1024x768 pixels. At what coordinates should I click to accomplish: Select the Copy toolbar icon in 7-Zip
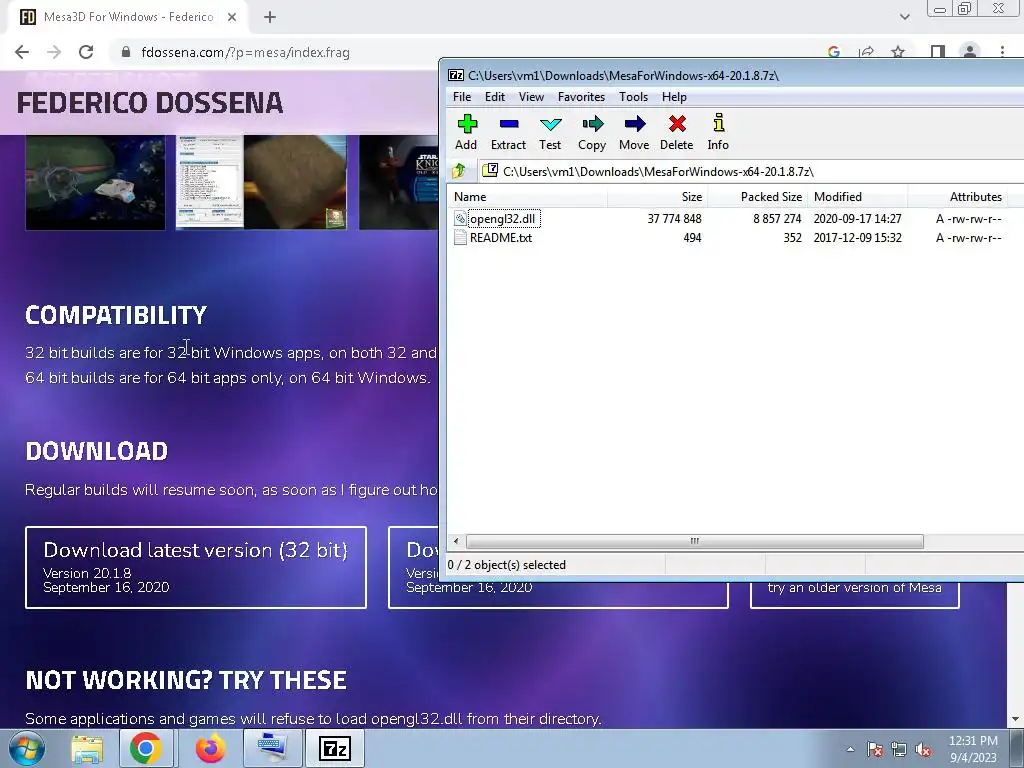pyautogui.click(x=592, y=132)
